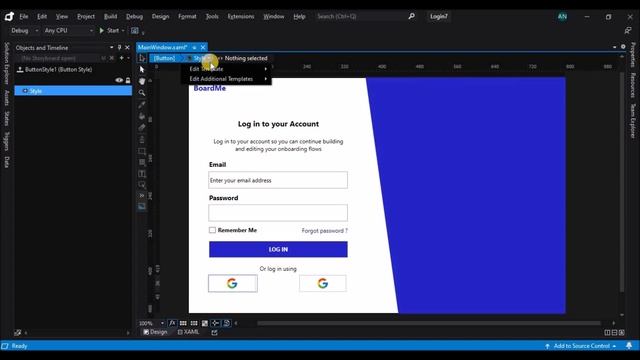Pop out the XAML pane icon

(214, 333)
